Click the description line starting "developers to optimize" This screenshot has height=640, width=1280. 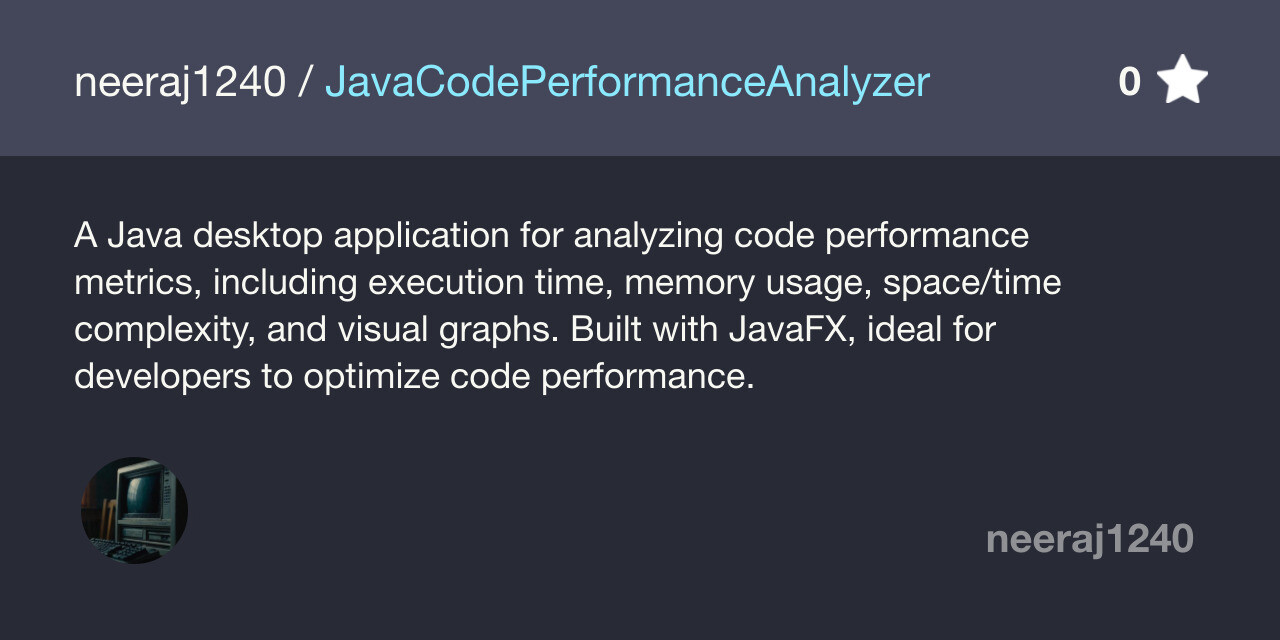click(x=414, y=378)
